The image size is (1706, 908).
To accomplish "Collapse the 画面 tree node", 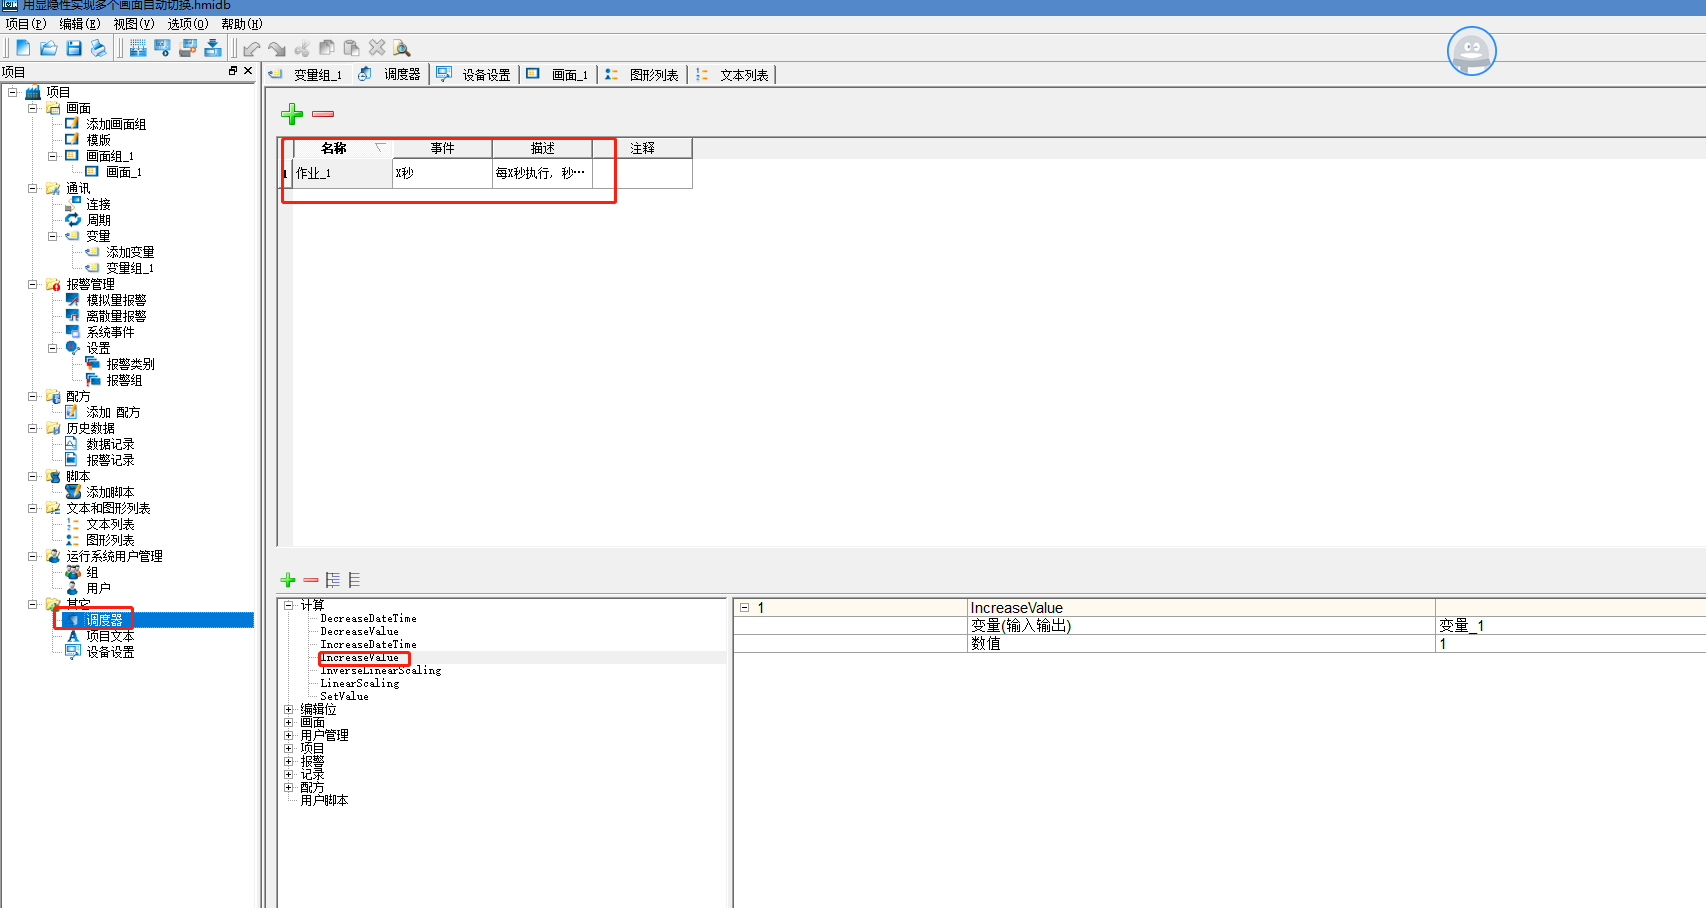I will pos(33,108).
